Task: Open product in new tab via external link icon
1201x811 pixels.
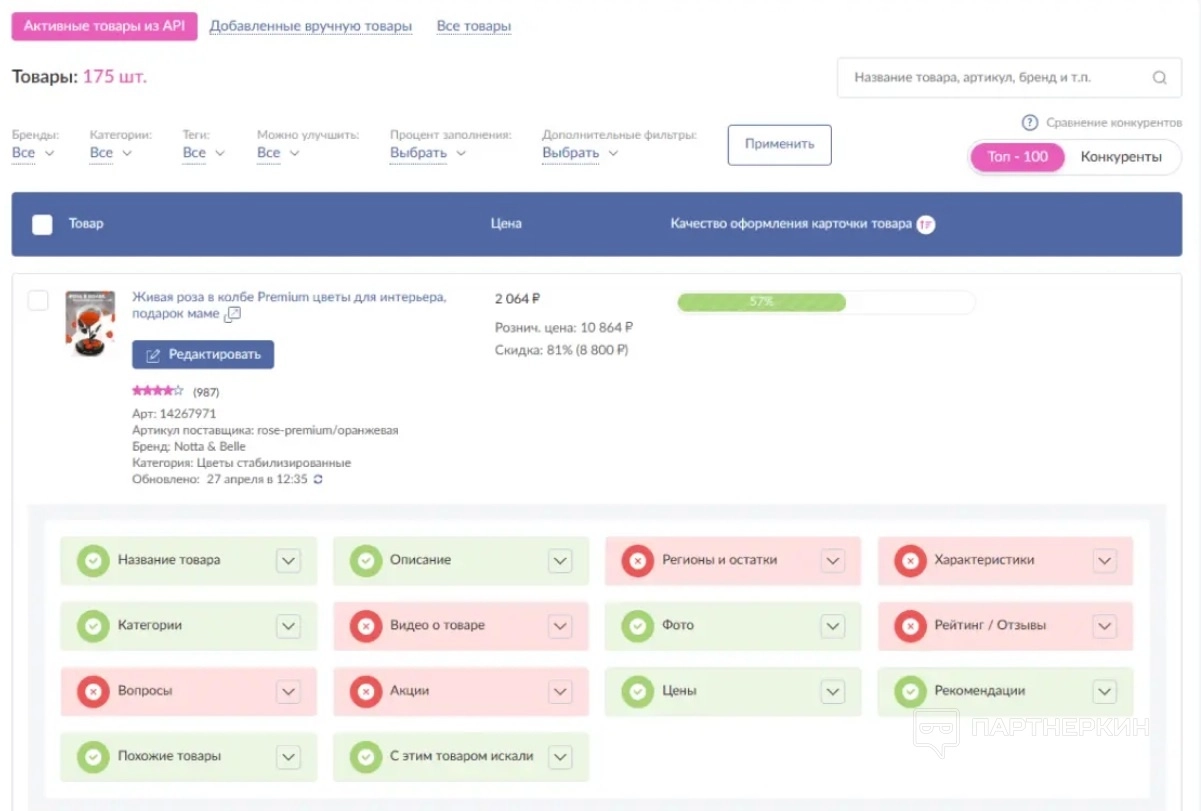Action: 233,315
